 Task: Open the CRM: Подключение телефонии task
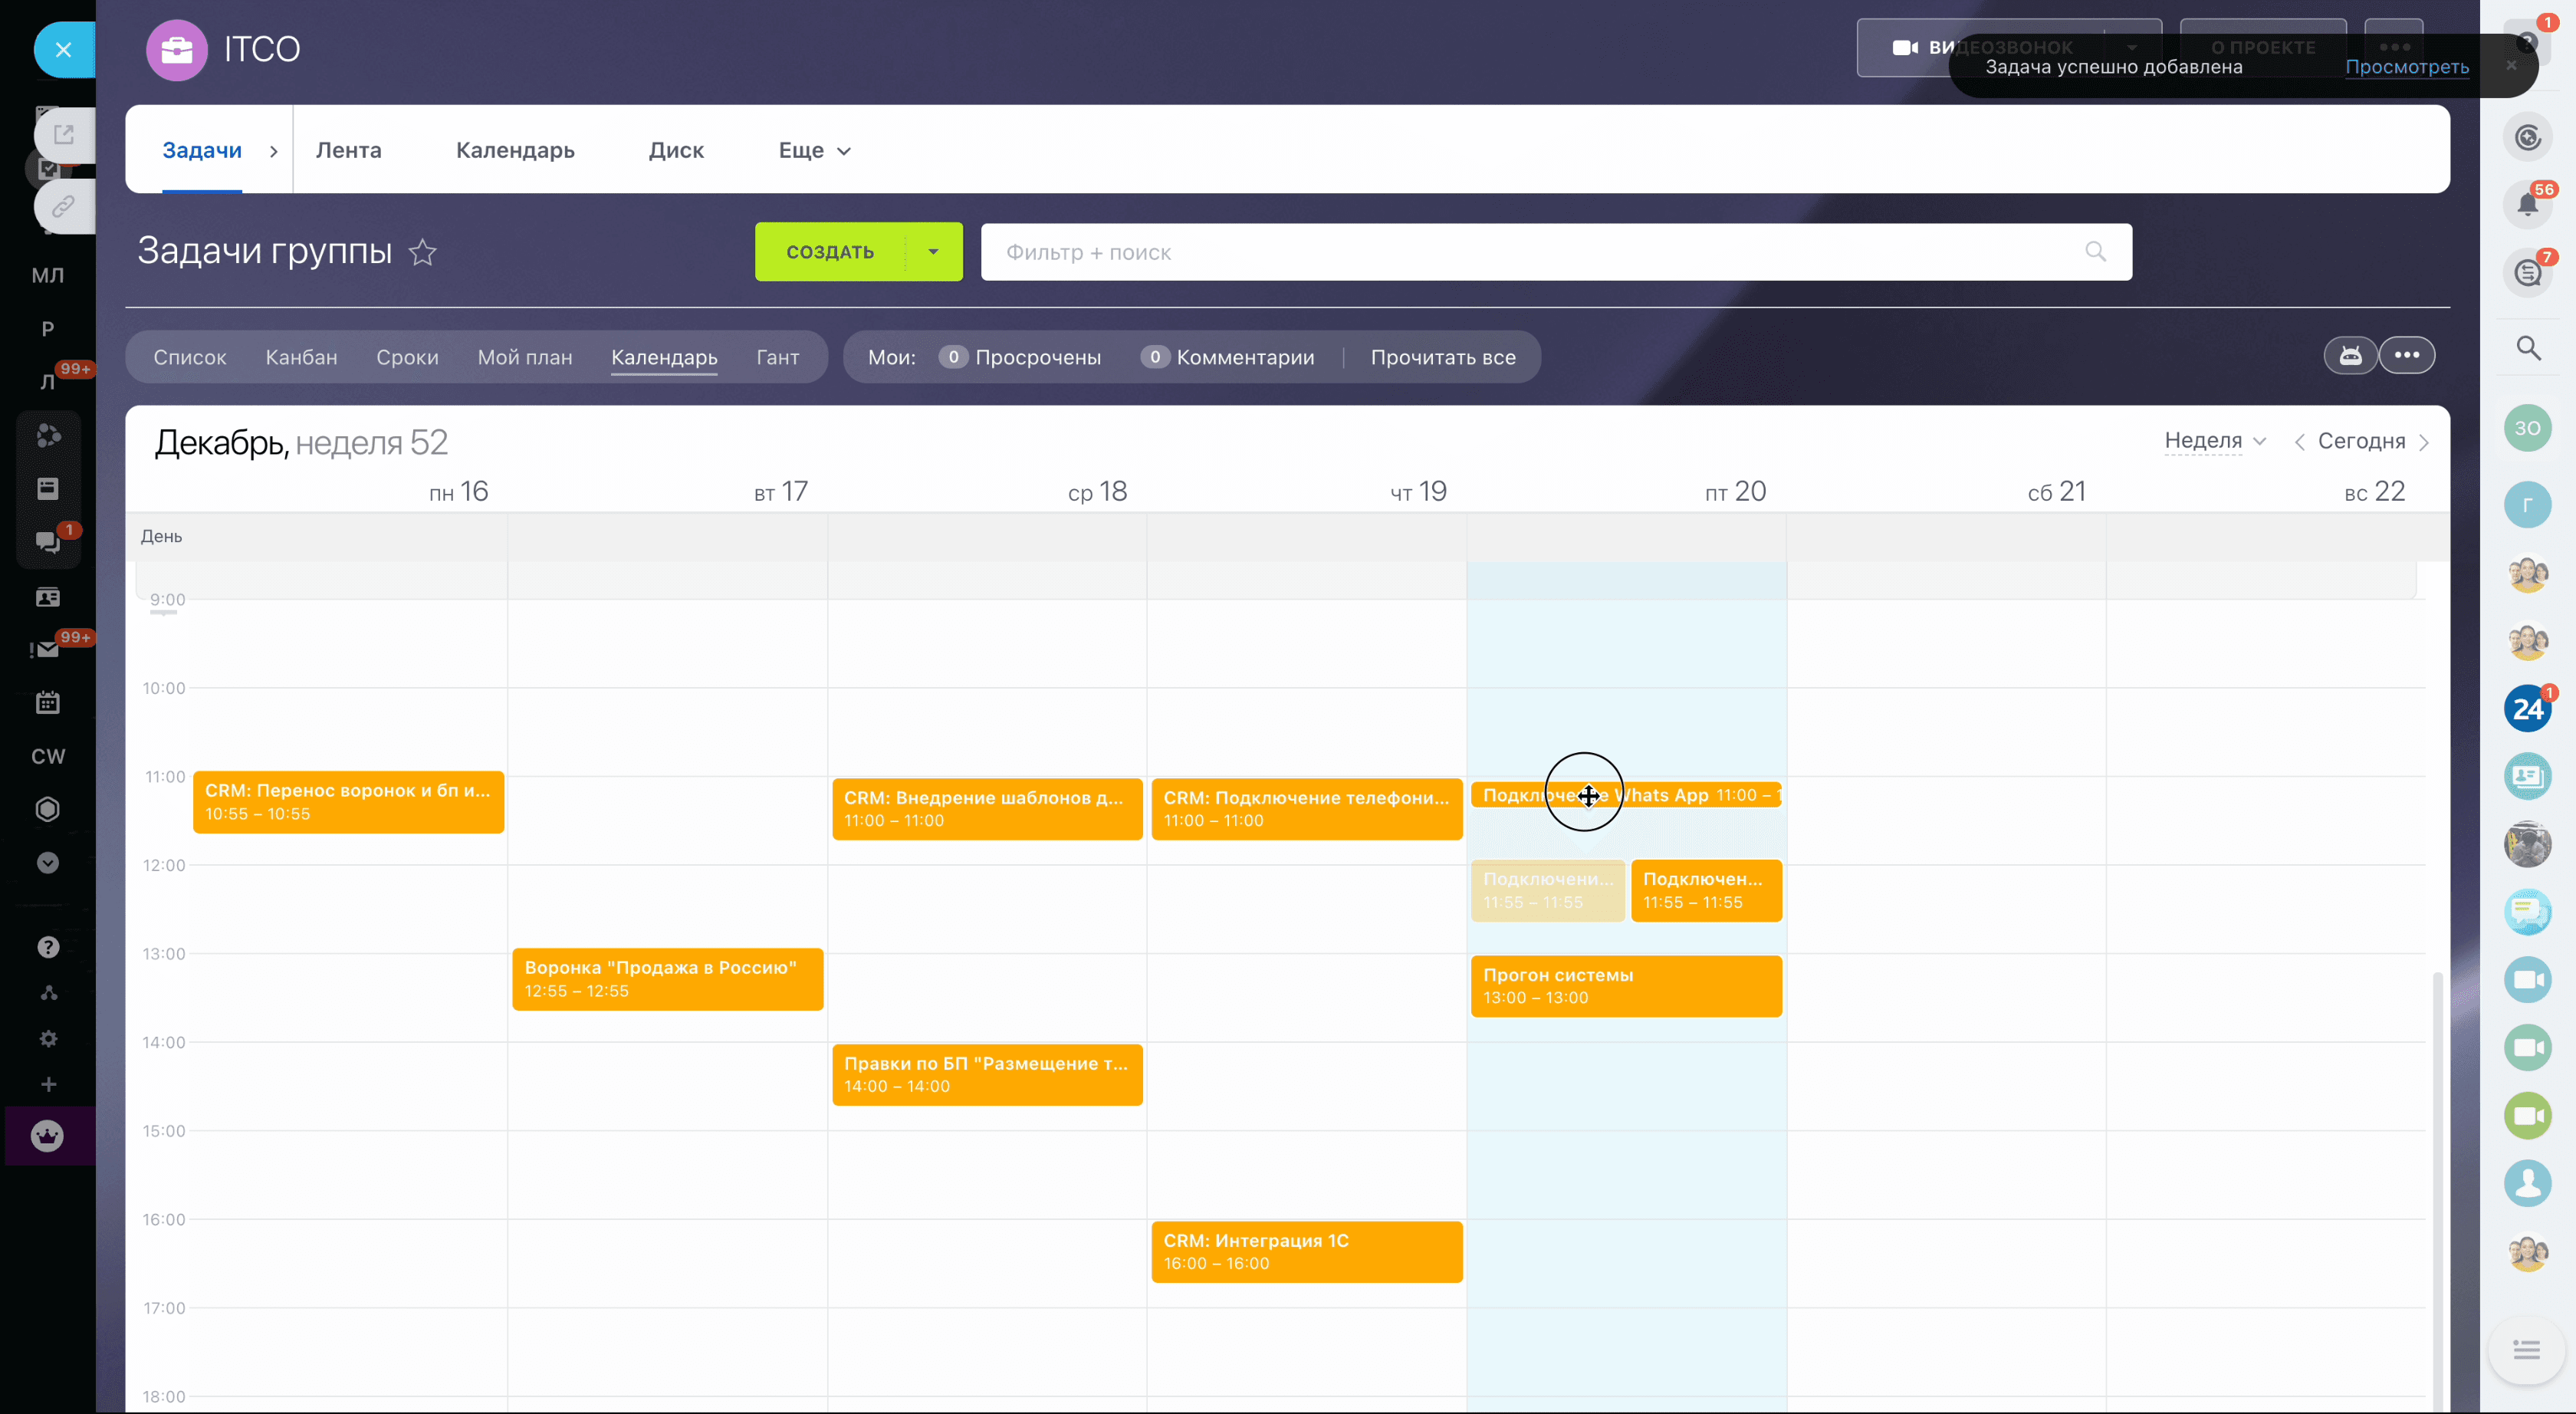[x=1307, y=809]
